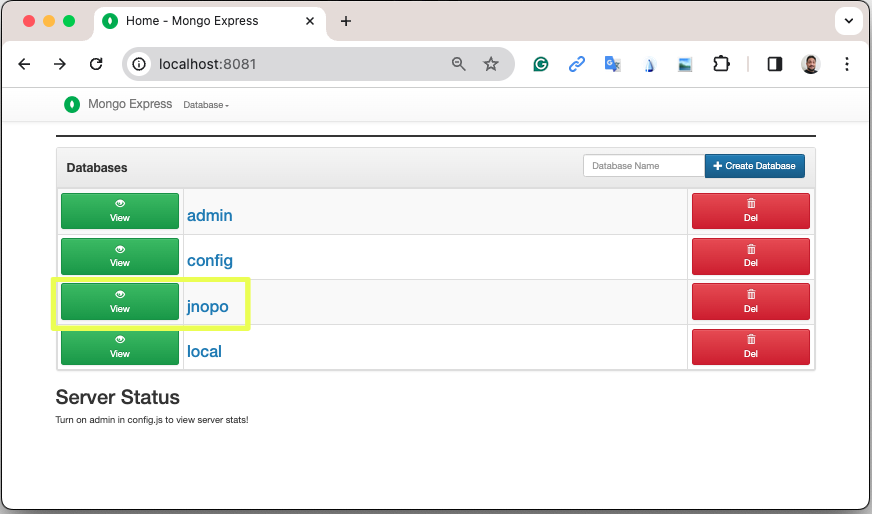Open the user profile avatar
Screen dimensions: 872x514
click(x=811, y=64)
